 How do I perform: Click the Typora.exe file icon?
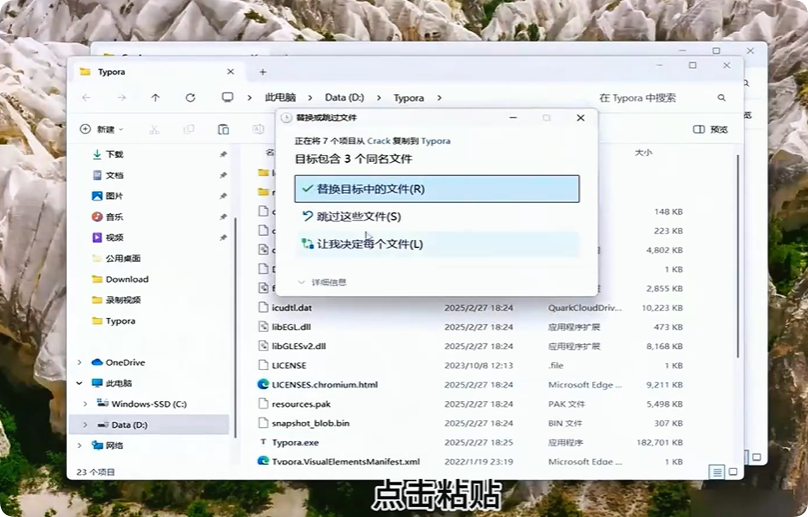(x=263, y=442)
